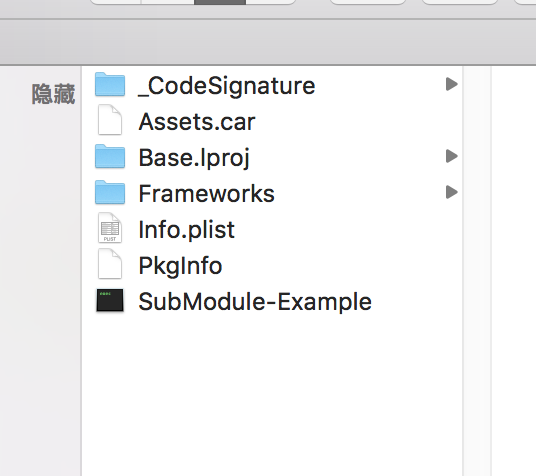Select the SubModule-Example black executable icon
The height and width of the screenshot is (476, 536).
pos(110,300)
